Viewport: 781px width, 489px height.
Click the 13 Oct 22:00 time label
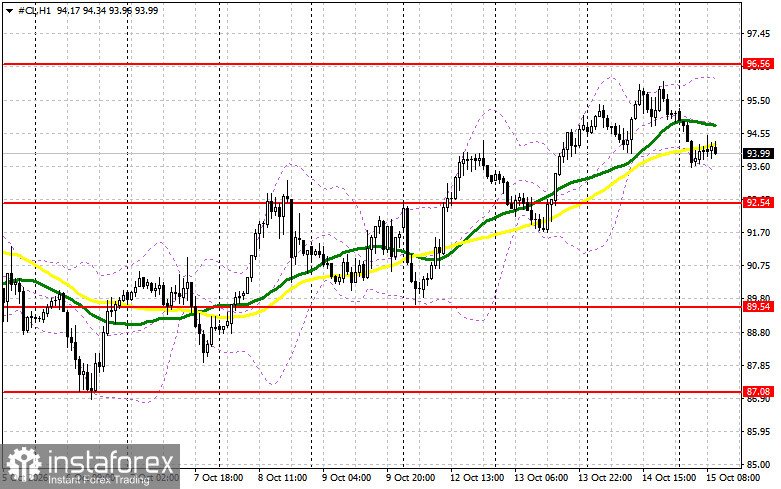coord(605,478)
